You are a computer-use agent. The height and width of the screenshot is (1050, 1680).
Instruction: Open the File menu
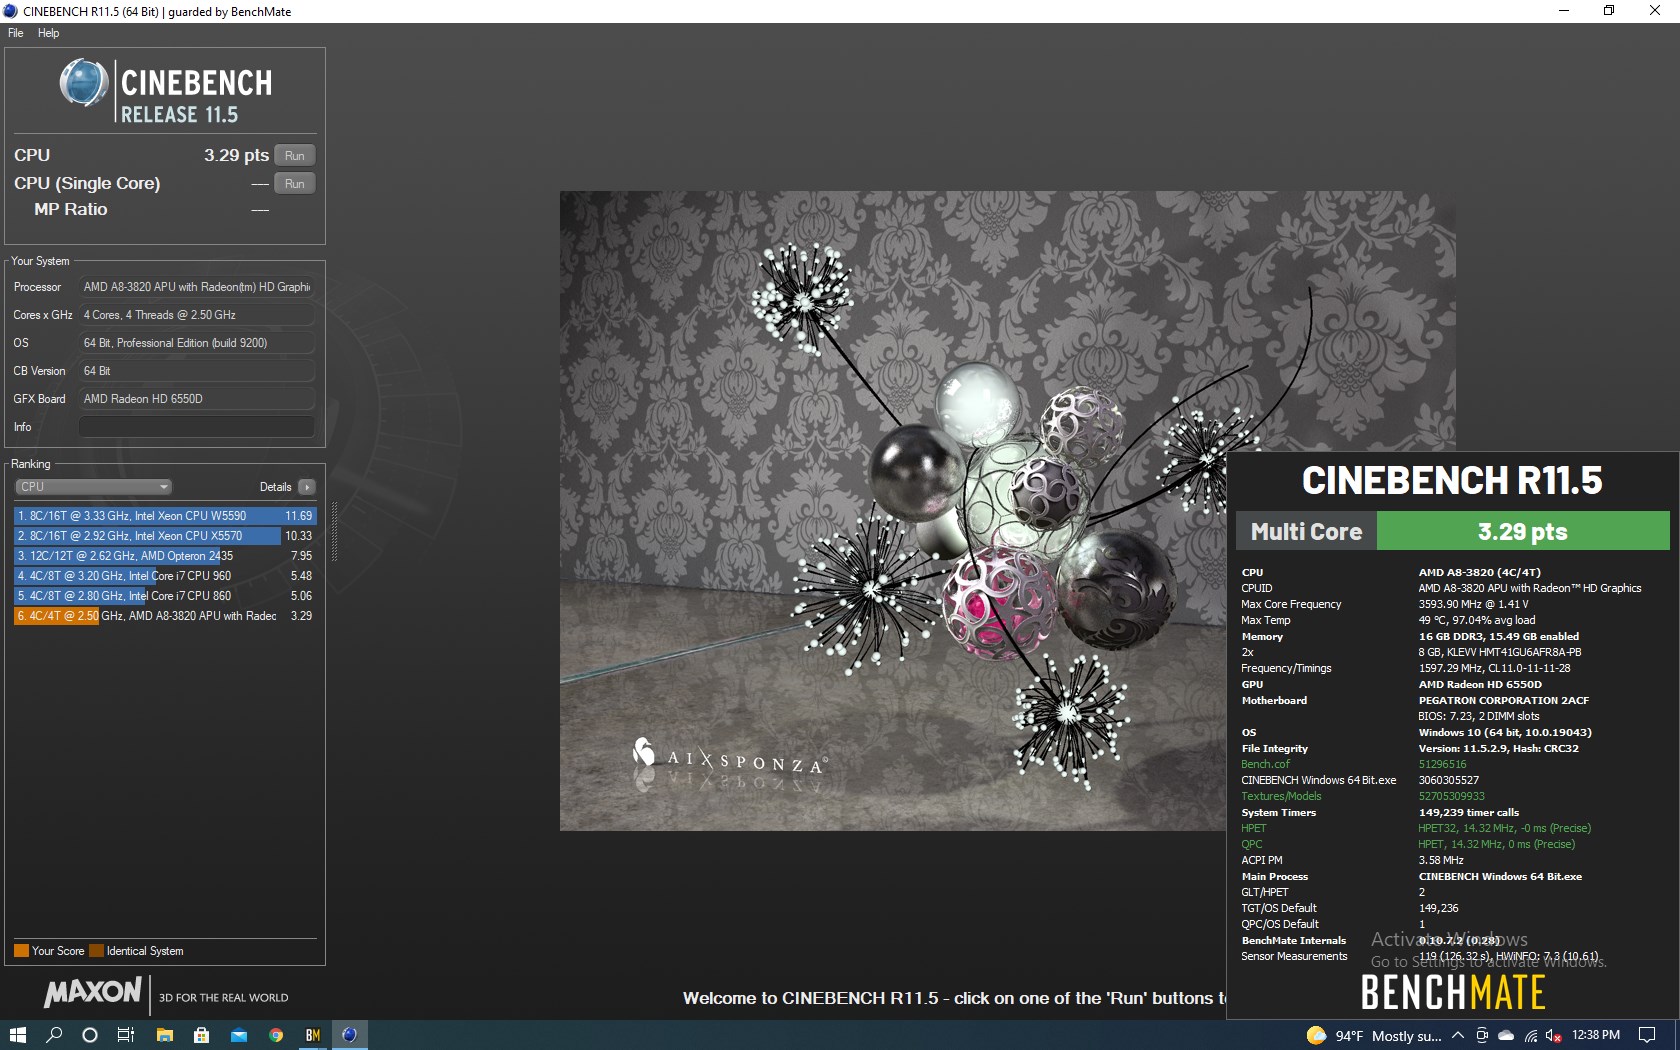[x=15, y=33]
